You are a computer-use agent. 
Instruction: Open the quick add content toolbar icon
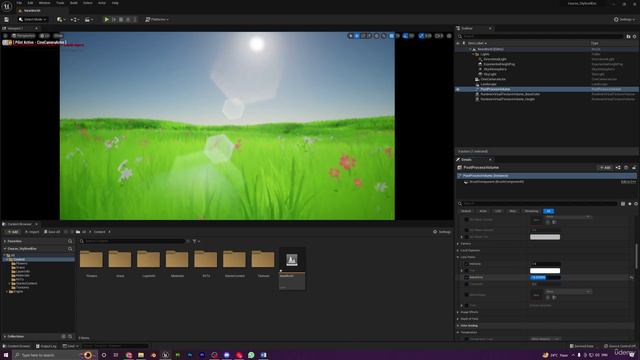tap(61, 20)
